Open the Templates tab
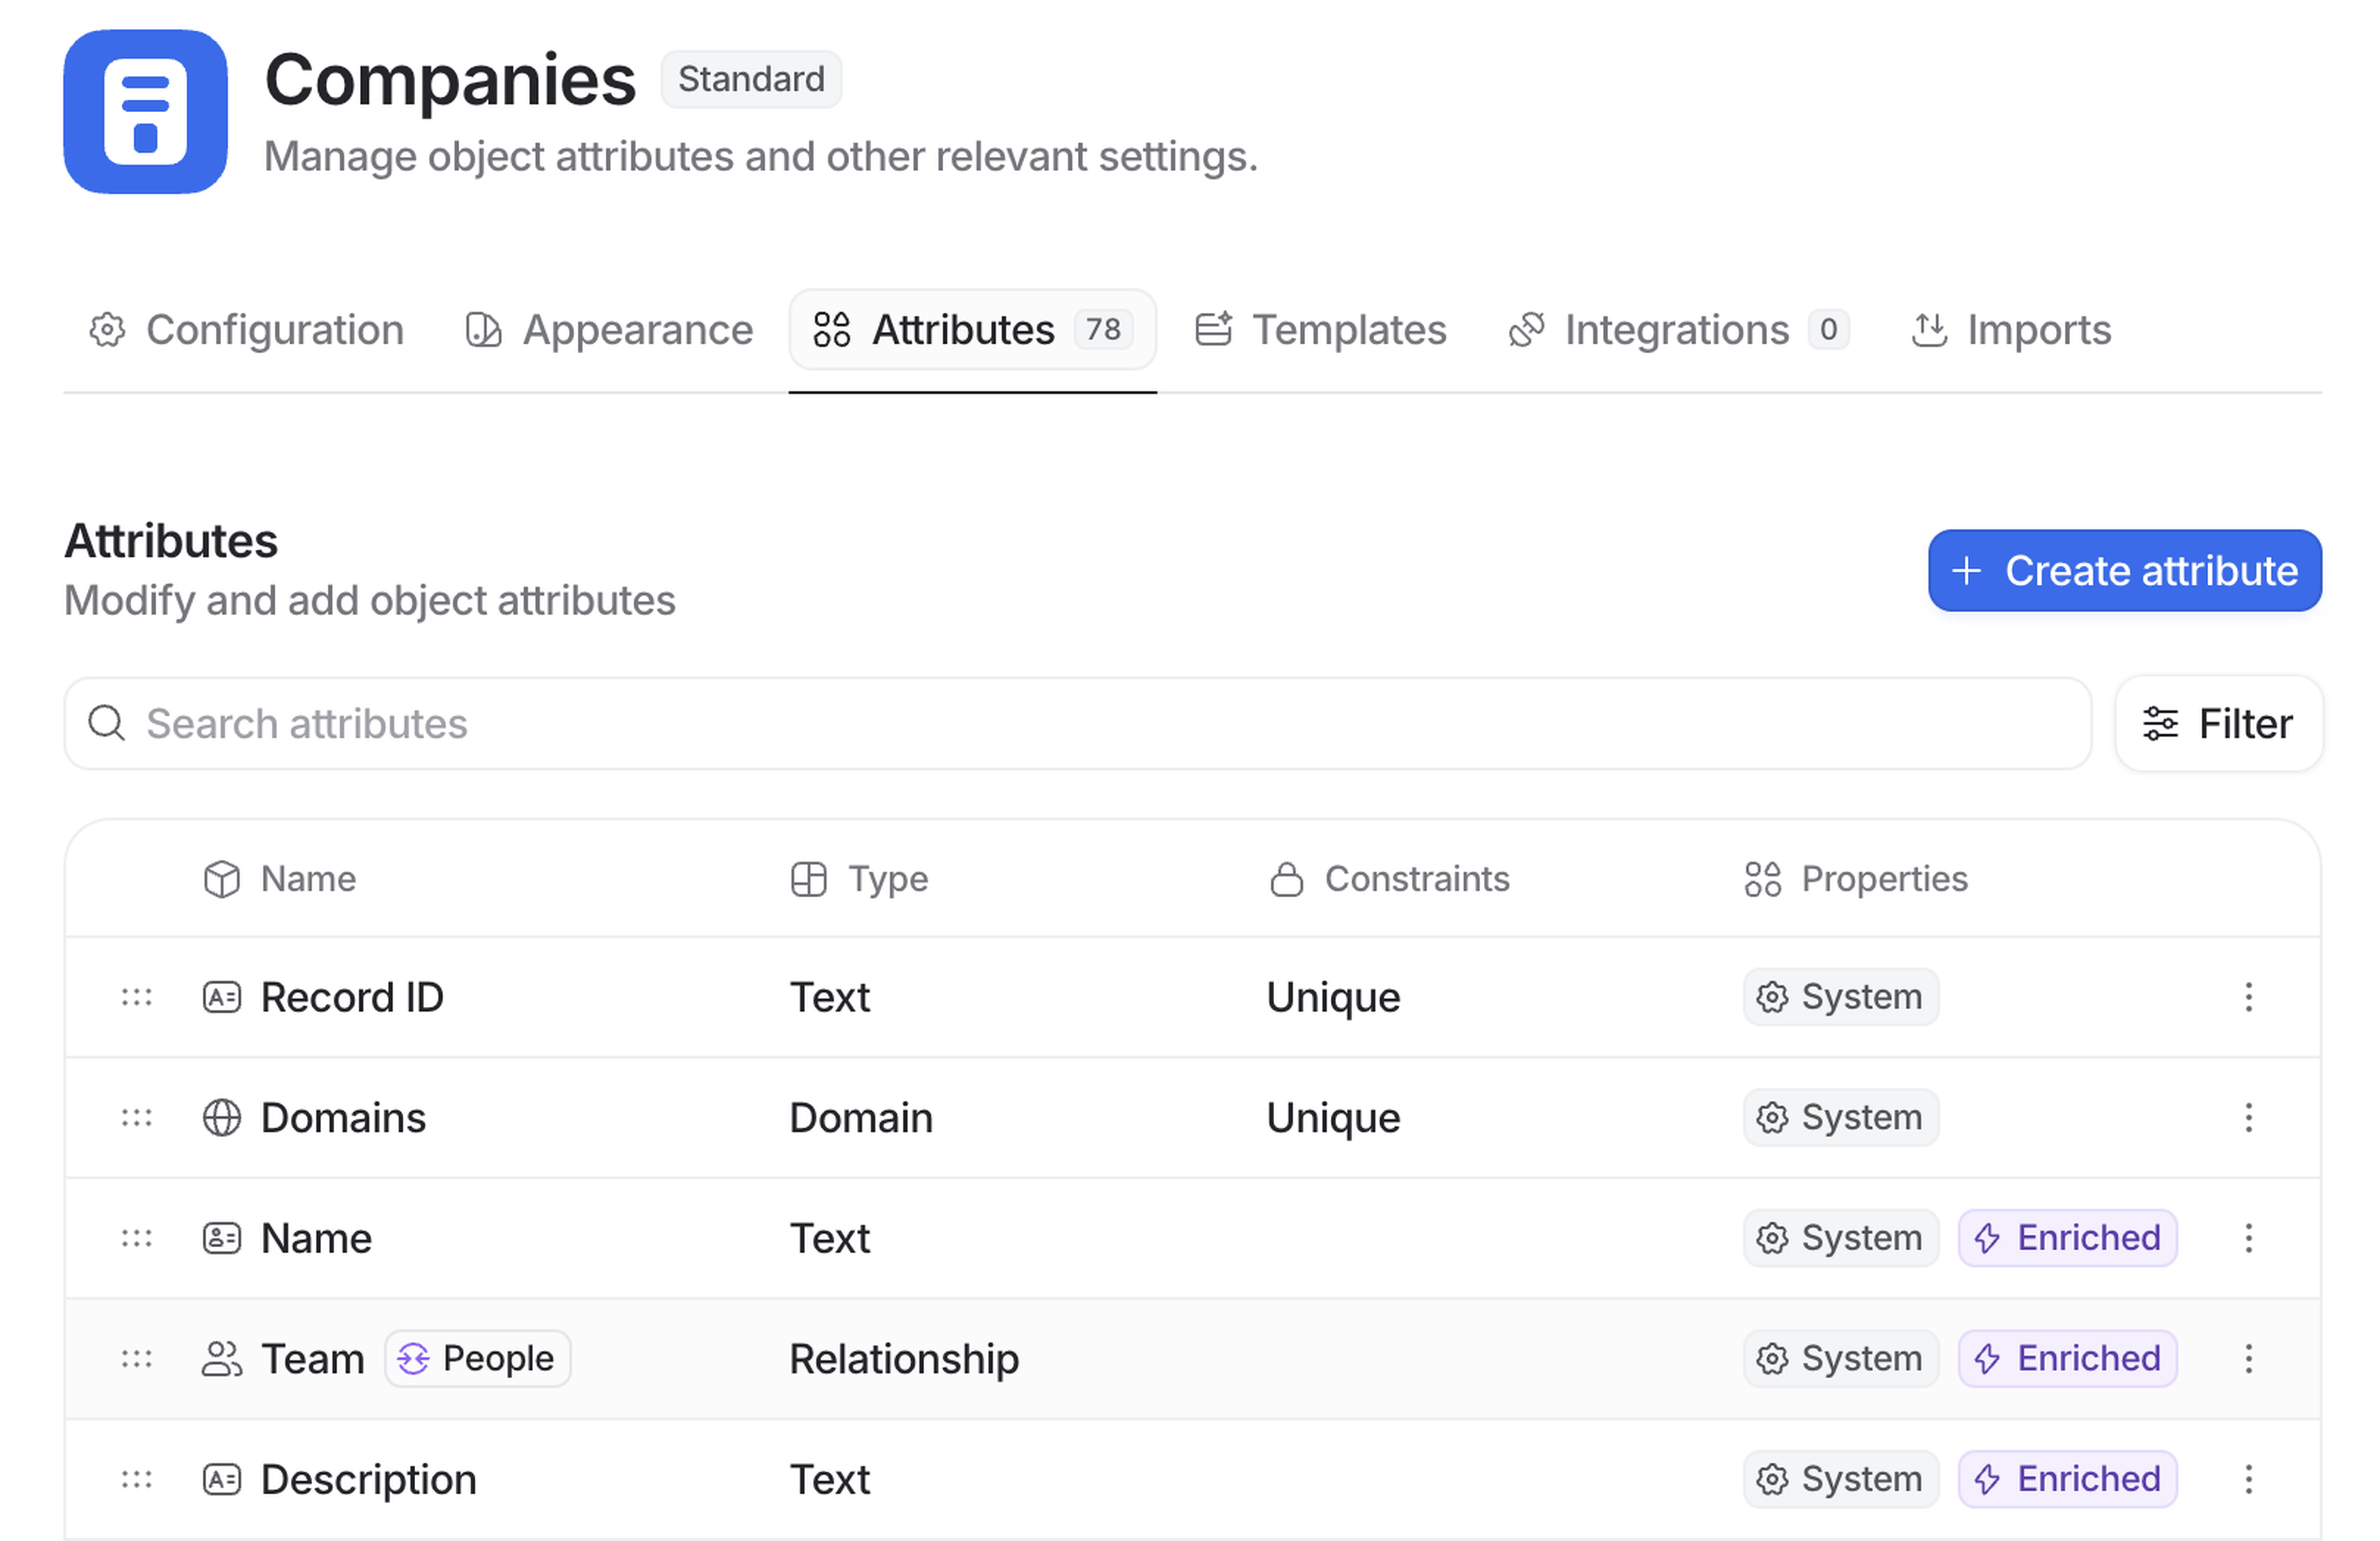The height and width of the screenshot is (1541, 2380). [1321, 330]
